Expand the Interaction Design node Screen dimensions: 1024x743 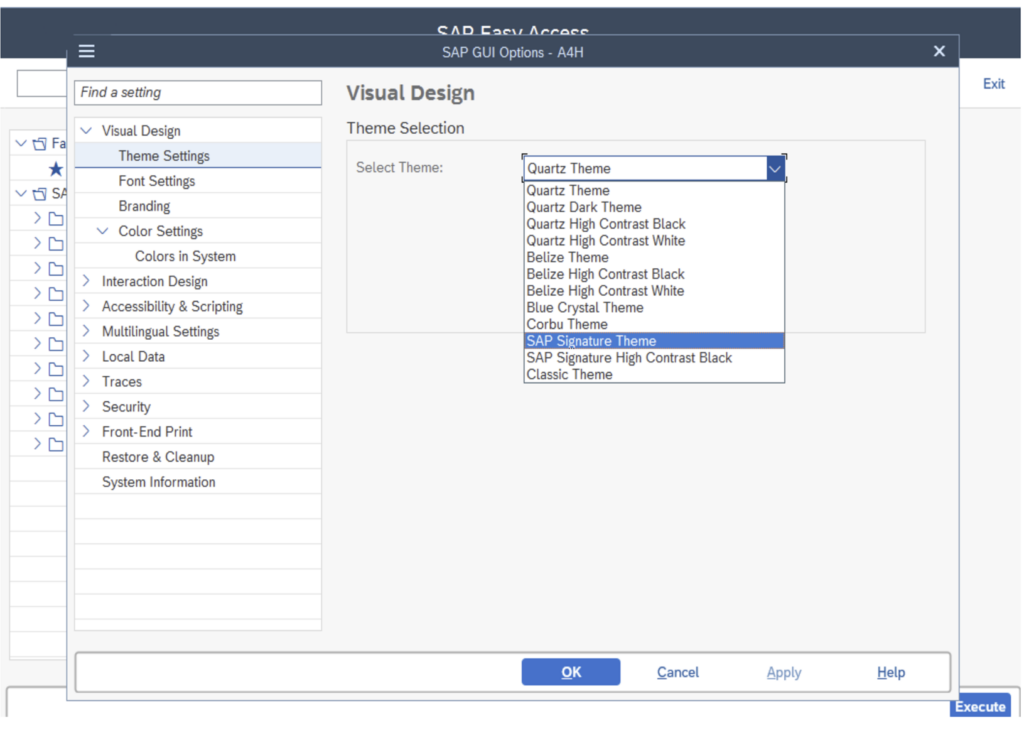pos(86,281)
